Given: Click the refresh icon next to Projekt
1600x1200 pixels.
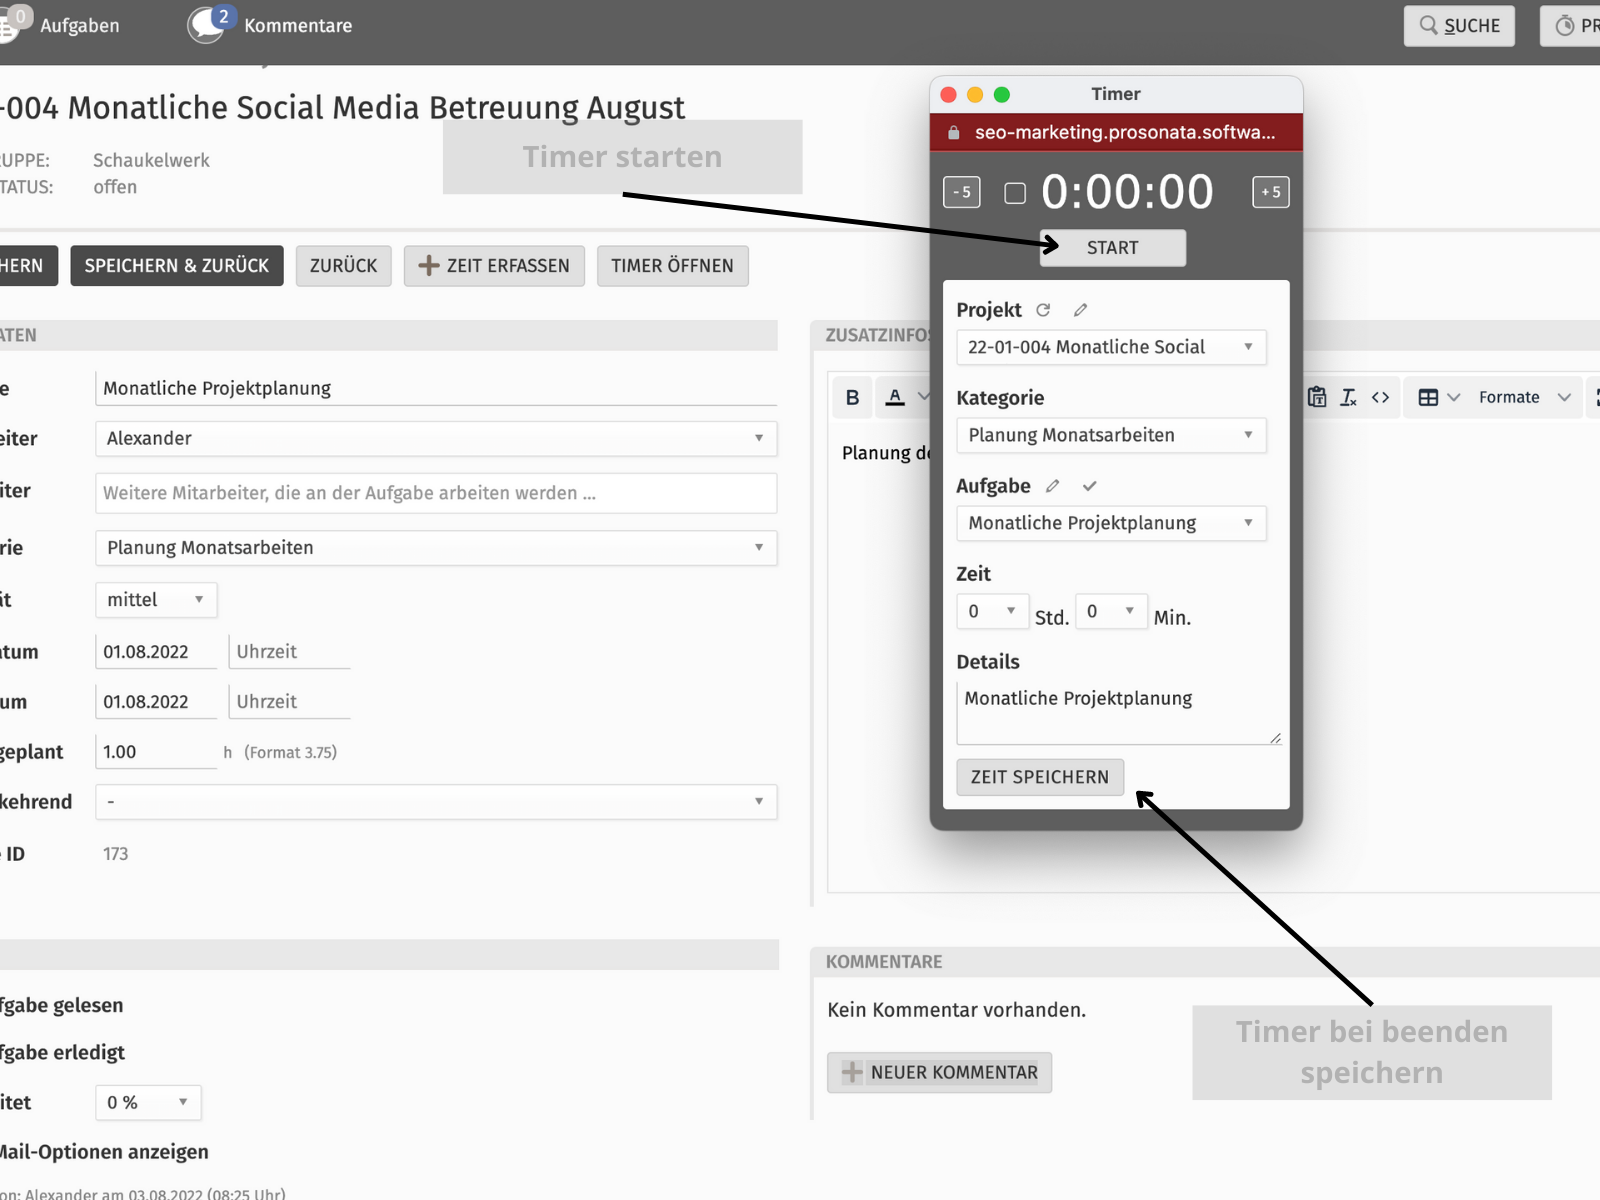Looking at the screenshot, I should (x=1043, y=310).
